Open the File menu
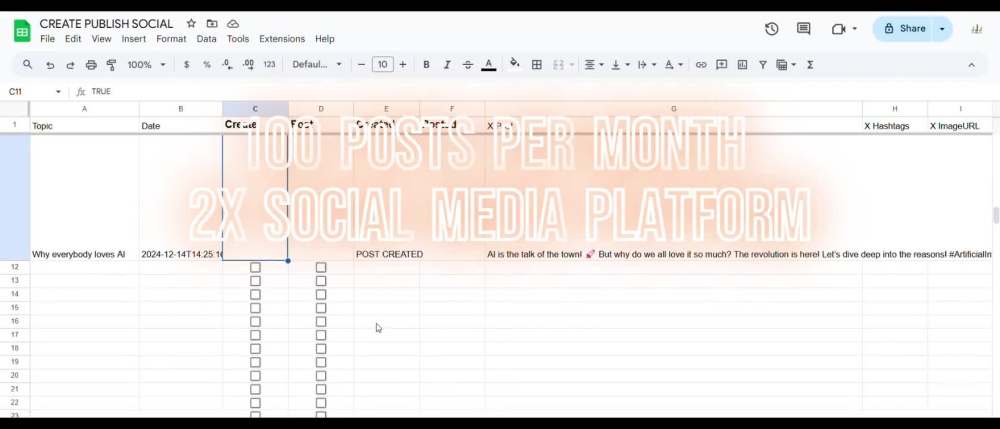 tap(47, 39)
